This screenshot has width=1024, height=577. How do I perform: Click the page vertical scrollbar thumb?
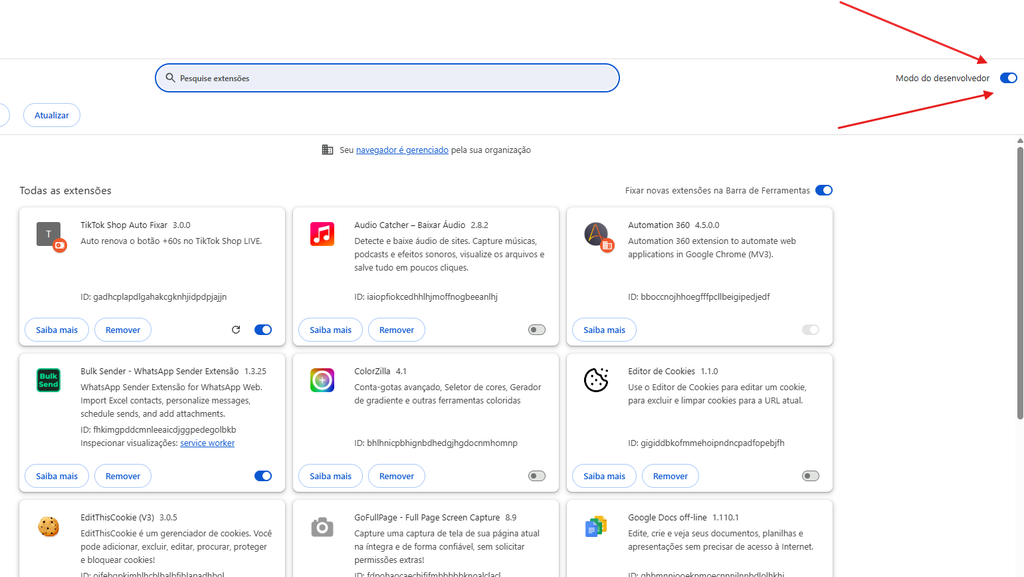coord(1019,283)
